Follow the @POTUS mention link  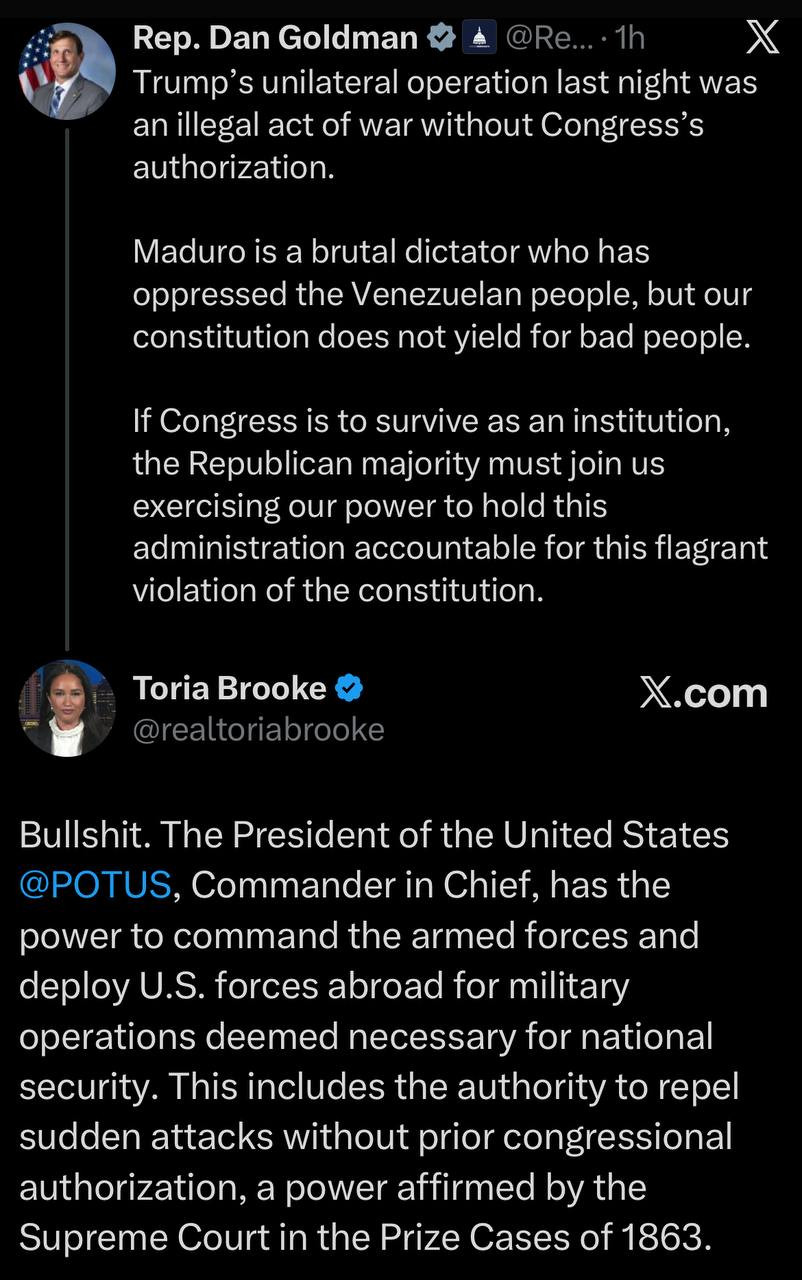click(95, 885)
